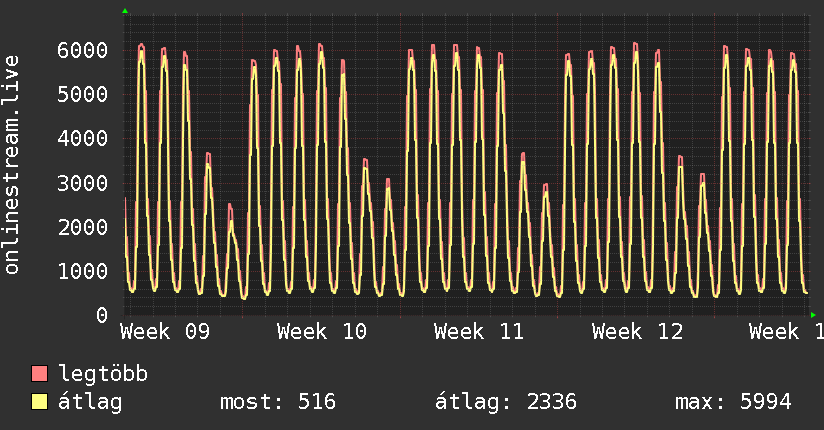This screenshot has height=430, width=824.
Task: Click the 4000 y-axis tick label
Action: 83,139
